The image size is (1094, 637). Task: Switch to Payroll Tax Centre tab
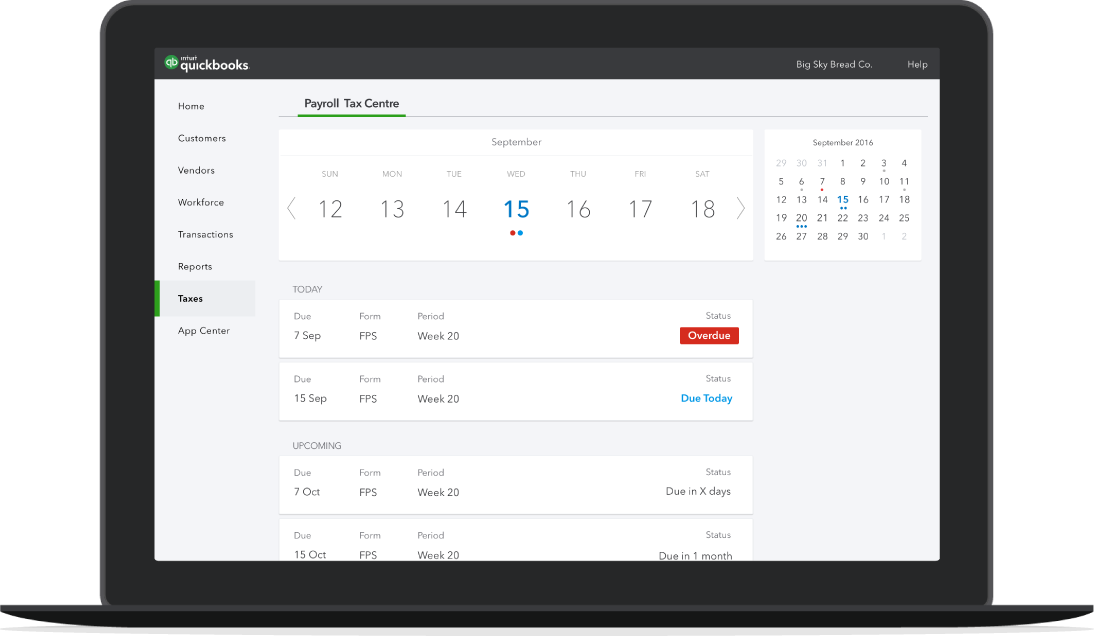click(351, 103)
